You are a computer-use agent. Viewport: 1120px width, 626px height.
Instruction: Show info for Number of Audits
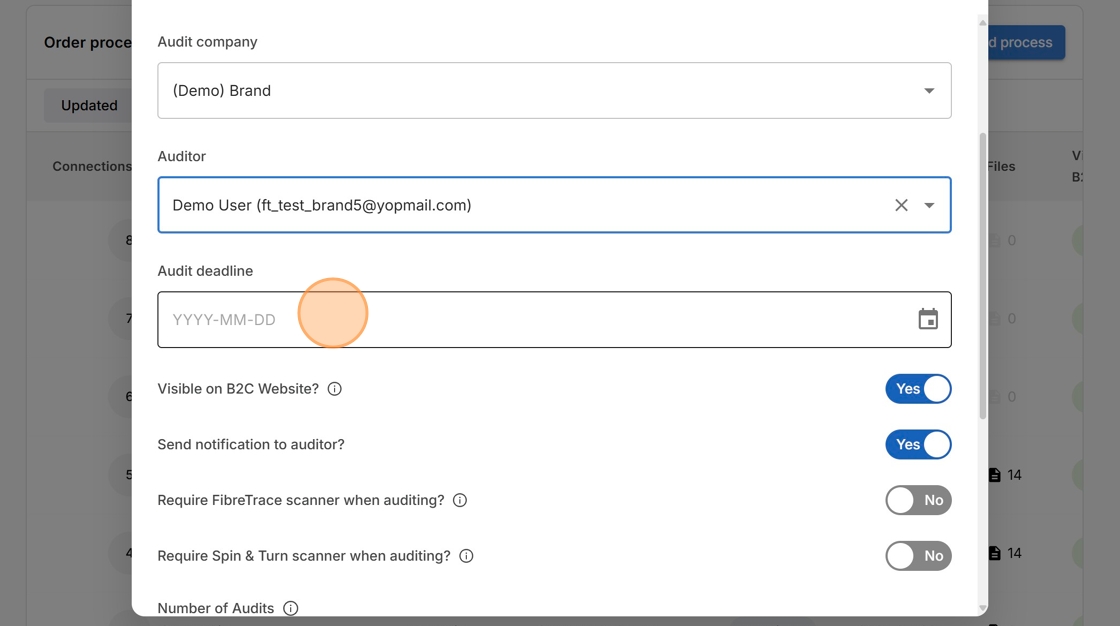[291, 608]
